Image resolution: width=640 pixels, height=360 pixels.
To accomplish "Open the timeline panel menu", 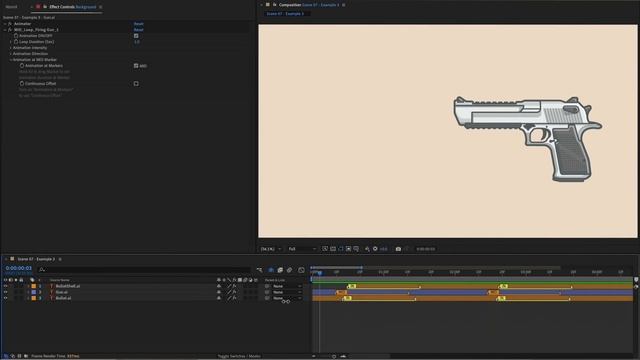I will pos(60,259).
